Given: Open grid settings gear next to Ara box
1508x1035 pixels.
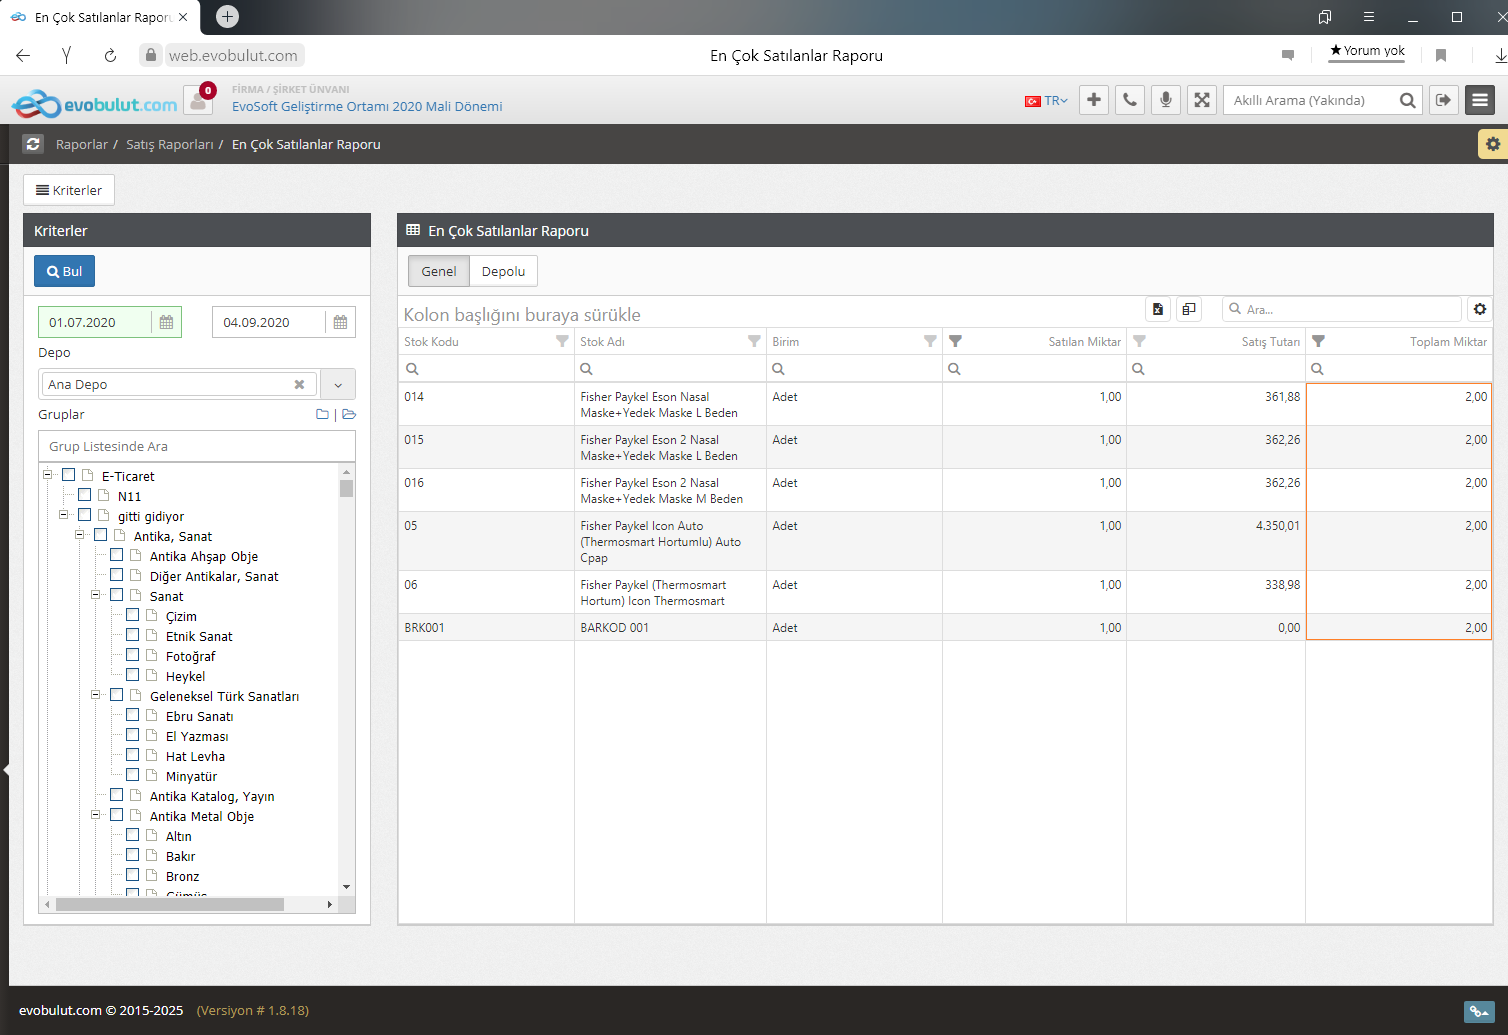Looking at the screenshot, I should tap(1480, 310).
